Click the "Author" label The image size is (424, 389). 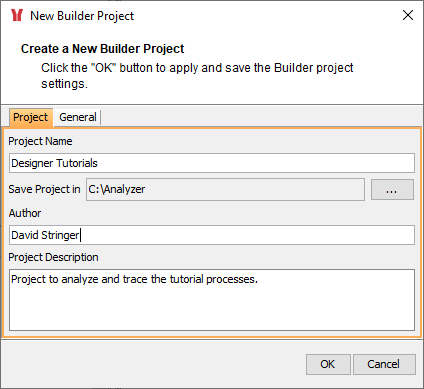point(25,213)
